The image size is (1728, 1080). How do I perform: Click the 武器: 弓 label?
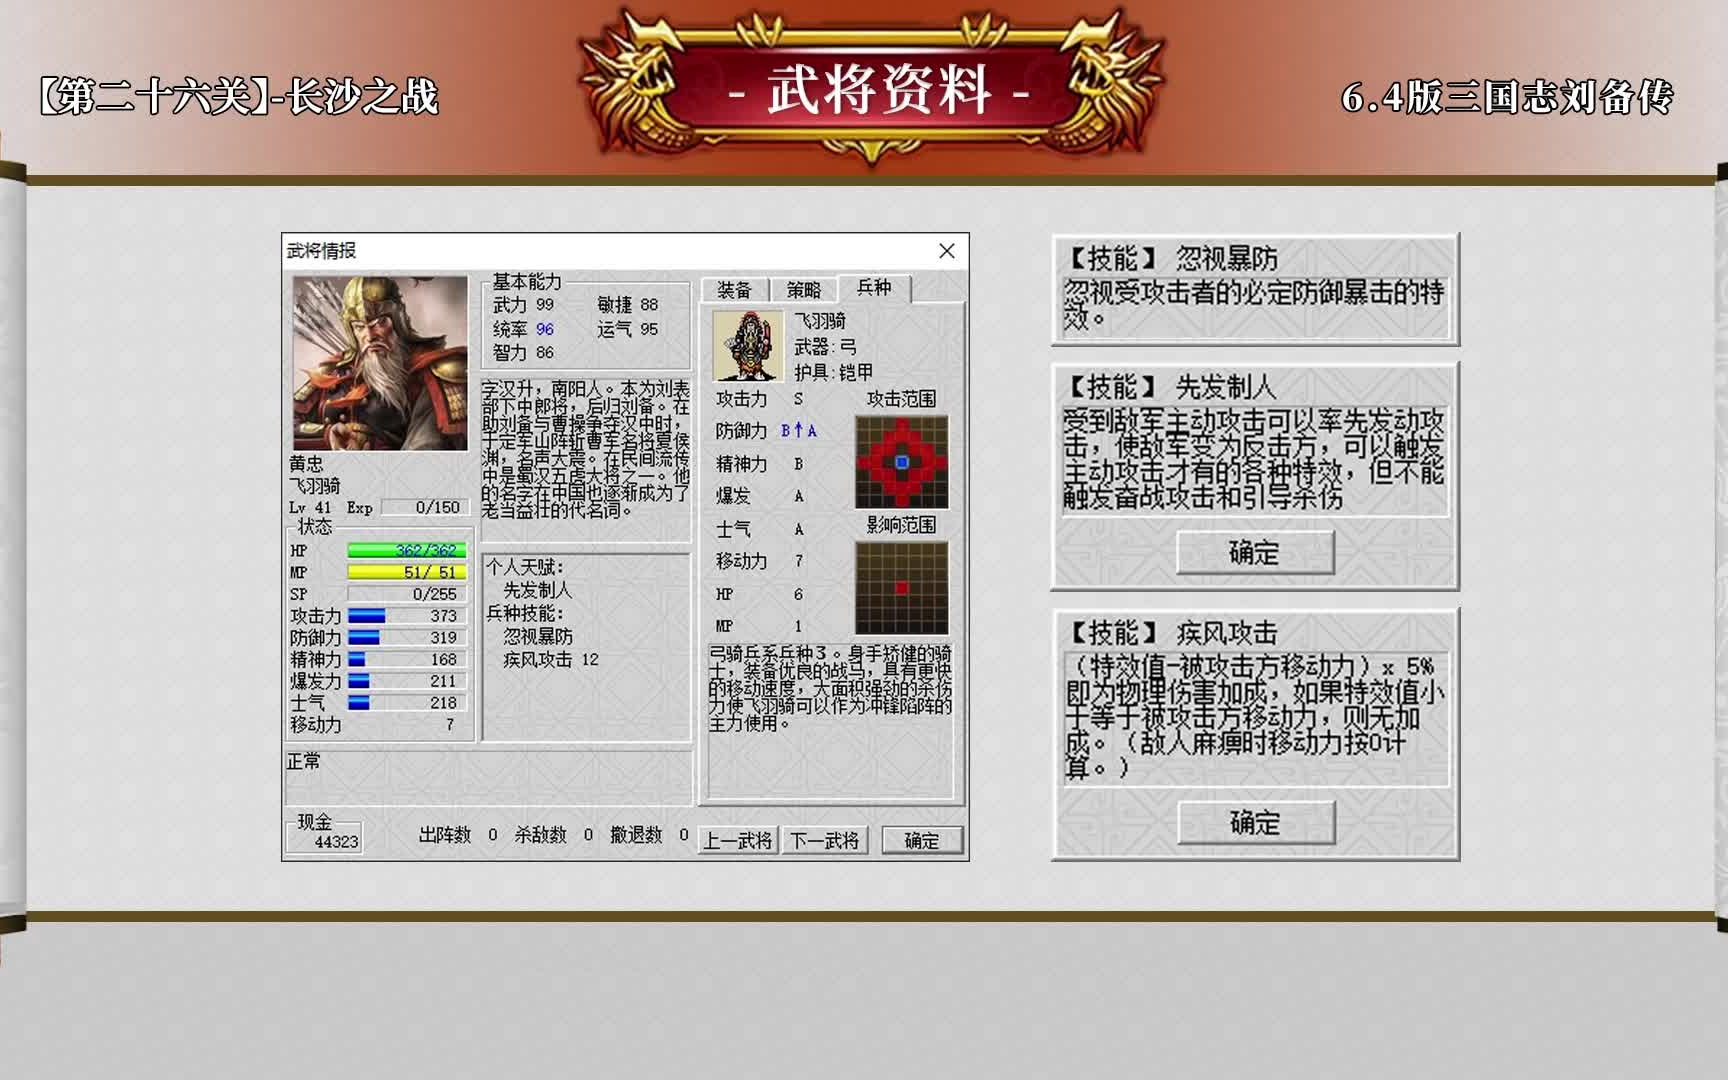pos(826,347)
